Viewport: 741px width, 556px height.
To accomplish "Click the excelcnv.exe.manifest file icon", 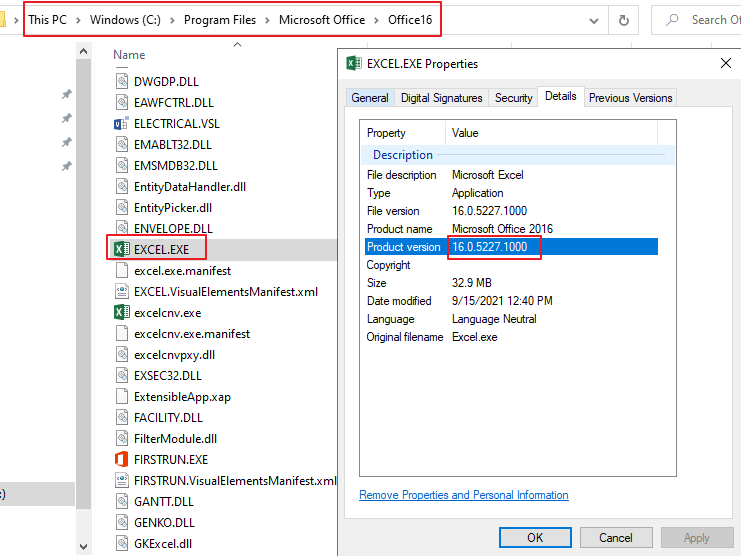I will (122, 333).
